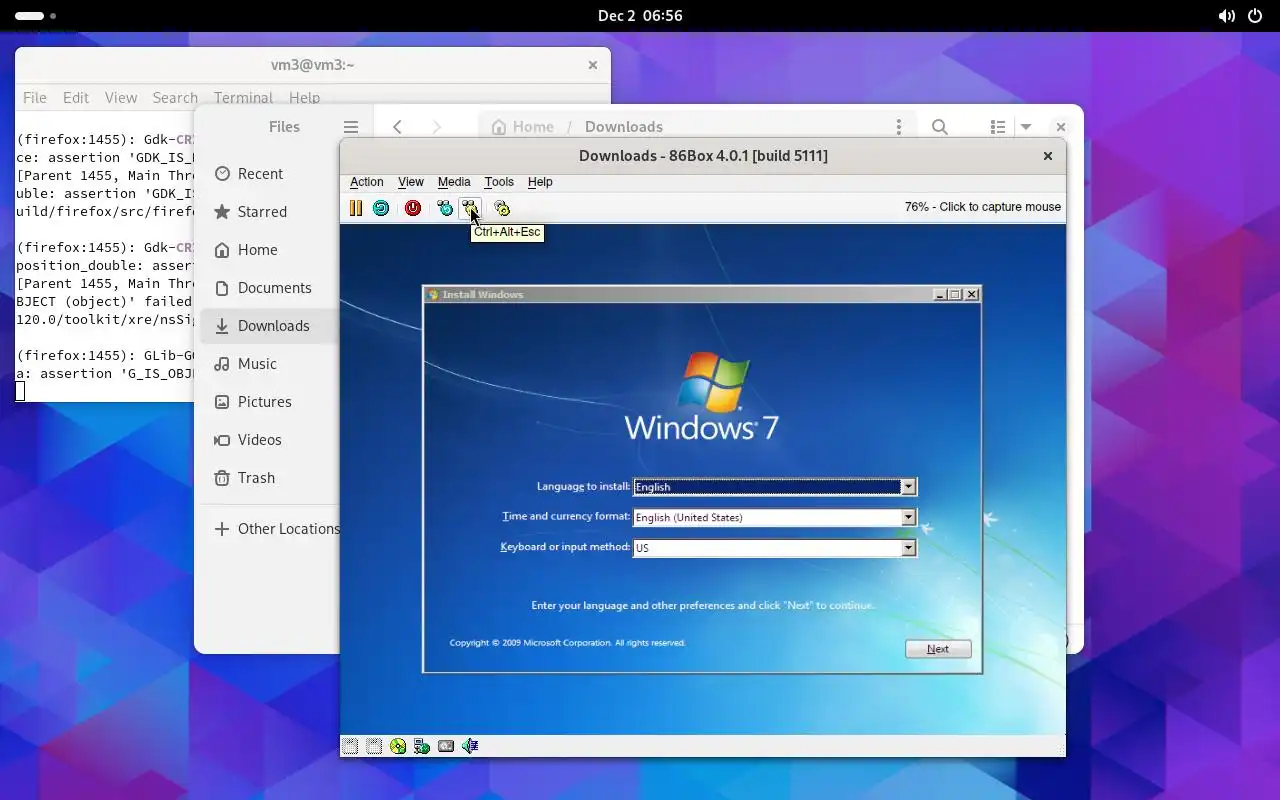The width and height of the screenshot is (1280, 800).
Task: Open Other Locations in Files sidebar
Action: [x=270, y=529]
